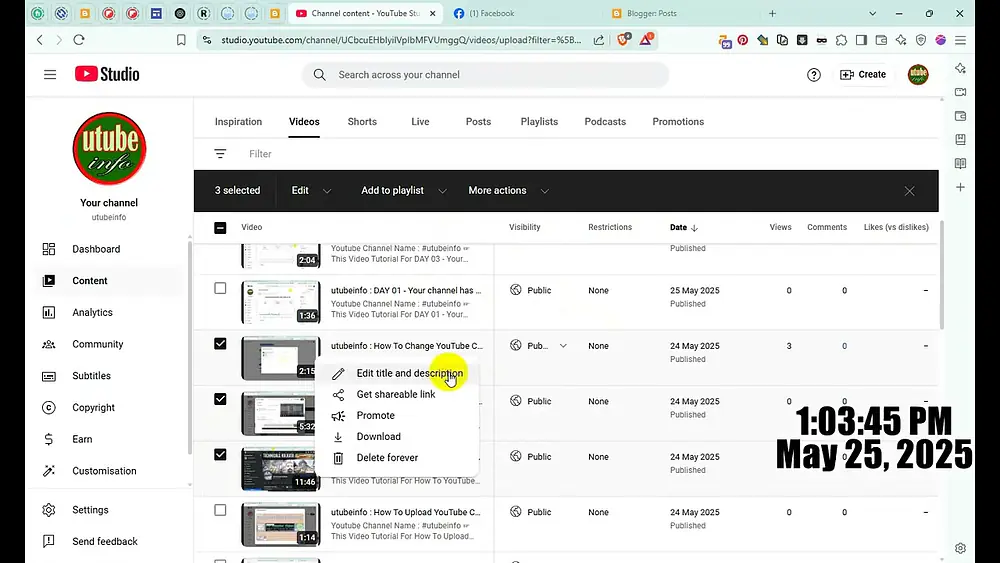Uncheck the checkbox for the 5:32 video
The height and width of the screenshot is (563, 1000).
pyautogui.click(x=220, y=399)
